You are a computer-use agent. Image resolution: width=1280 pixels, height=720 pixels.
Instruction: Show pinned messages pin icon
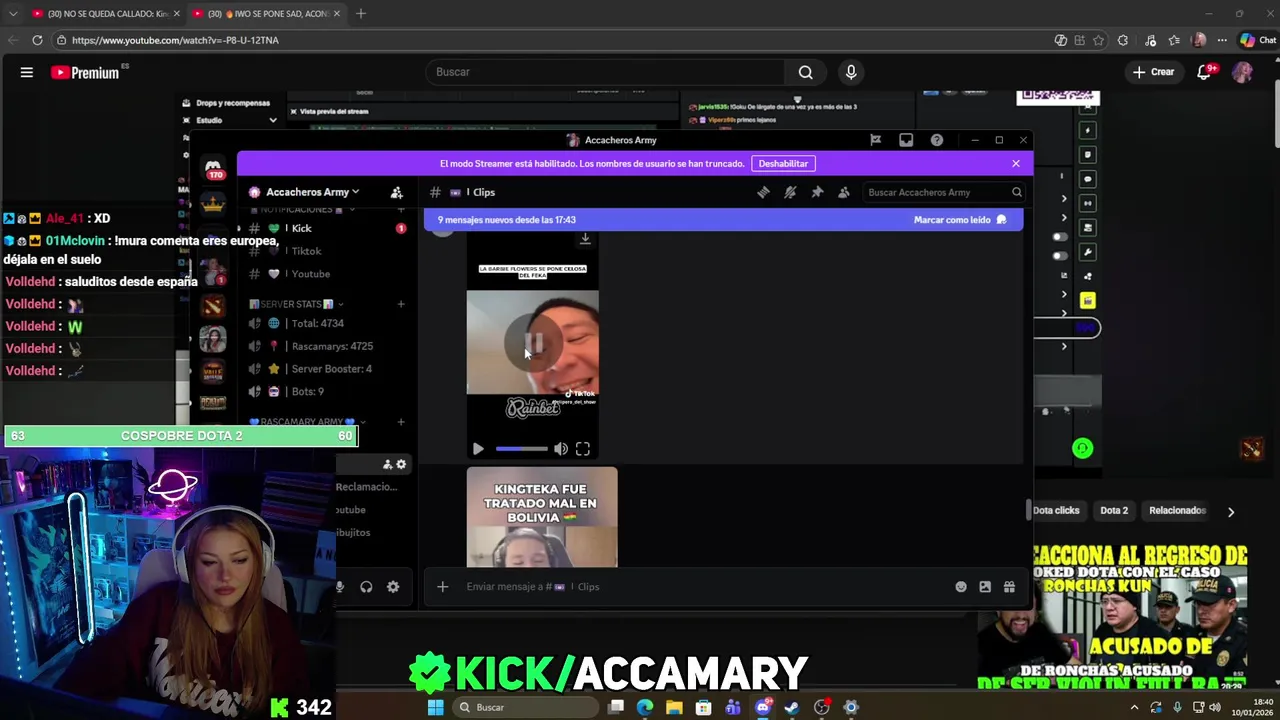click(x=817, y=192)
